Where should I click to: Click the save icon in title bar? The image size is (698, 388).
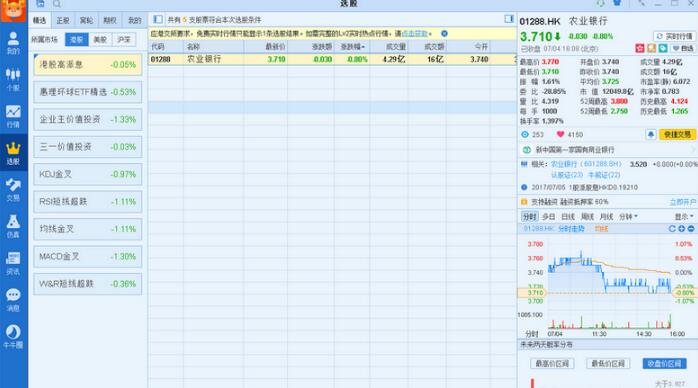[x=40, y=4]
